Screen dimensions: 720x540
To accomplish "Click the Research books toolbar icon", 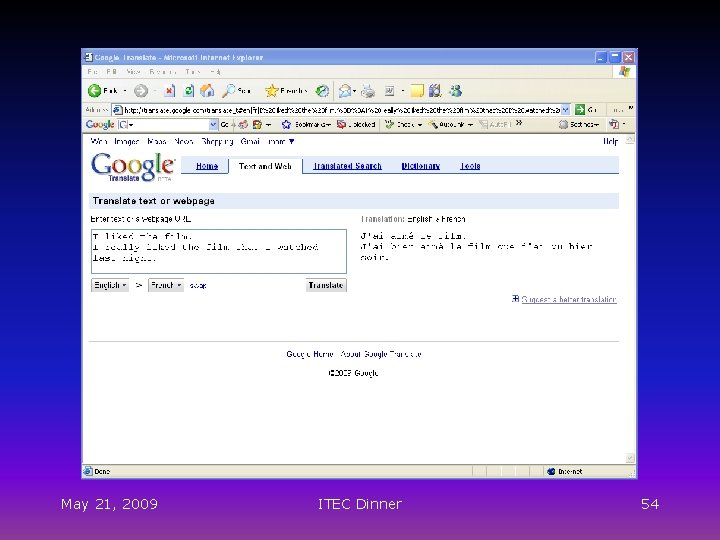I will pos(435,91).
